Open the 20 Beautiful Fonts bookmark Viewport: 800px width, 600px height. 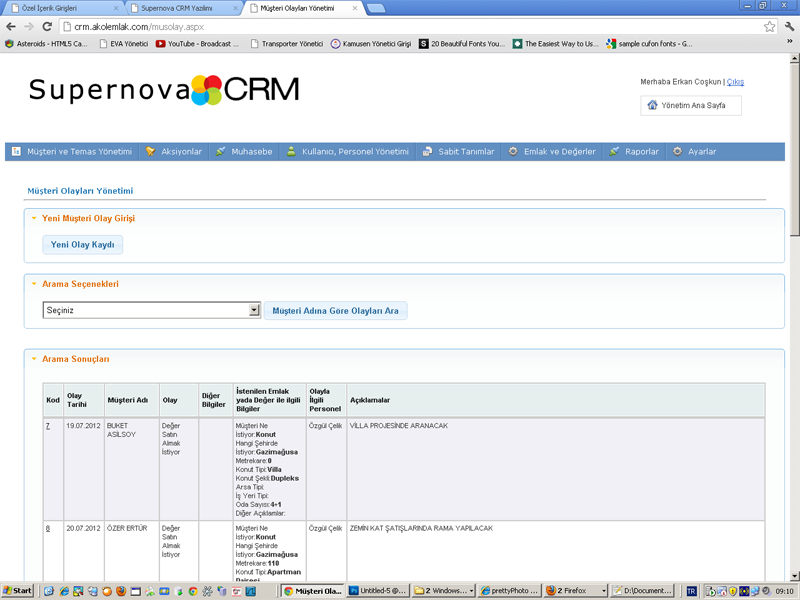pyautogui.click(x=462, y=44)
